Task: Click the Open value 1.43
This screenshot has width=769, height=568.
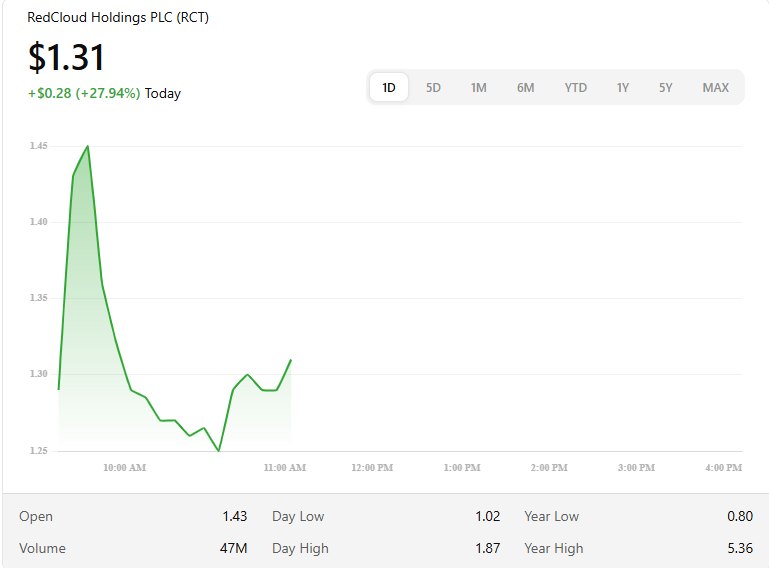Action: coord(234,516)
